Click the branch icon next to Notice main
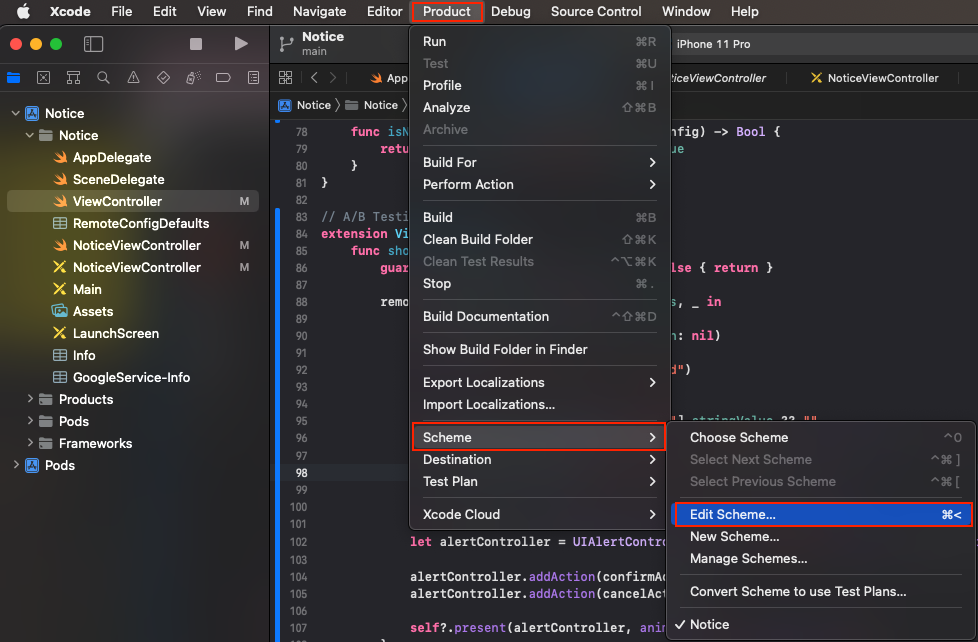Viewport: 978px width, 642px height. tap(286, 44)
